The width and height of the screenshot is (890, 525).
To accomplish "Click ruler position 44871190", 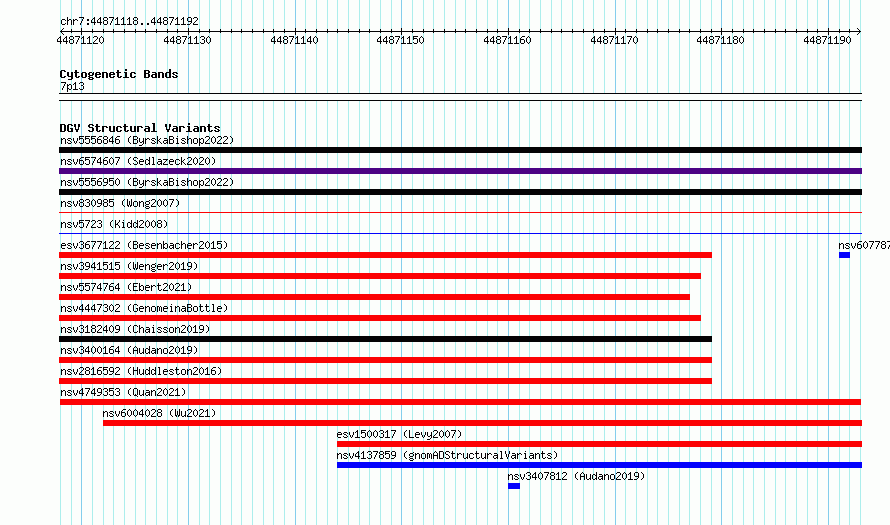I will click(x=828, y=40).
